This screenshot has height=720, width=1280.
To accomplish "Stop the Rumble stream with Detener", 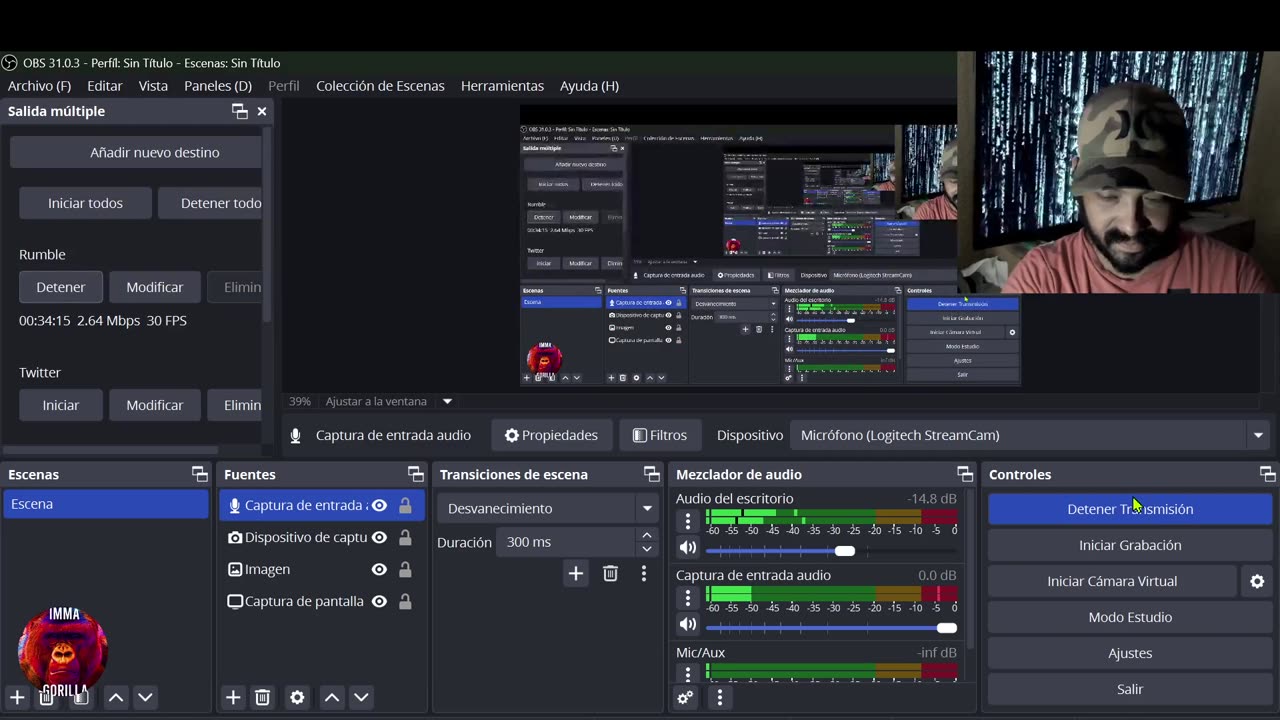I will click(60, 287).
